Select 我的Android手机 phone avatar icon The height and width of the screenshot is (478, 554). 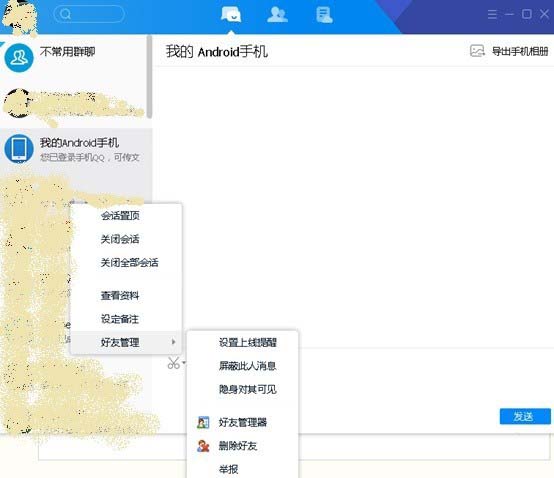coord(19,148)
